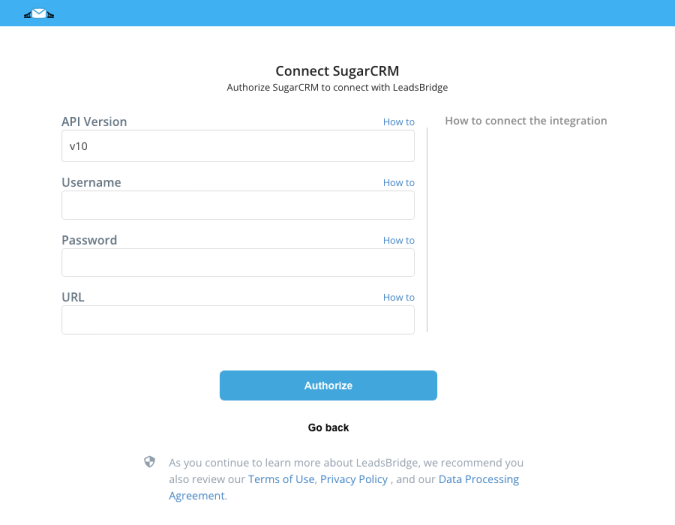Click the blue Authorize button
675x525 pixels.
click(328, 386)
